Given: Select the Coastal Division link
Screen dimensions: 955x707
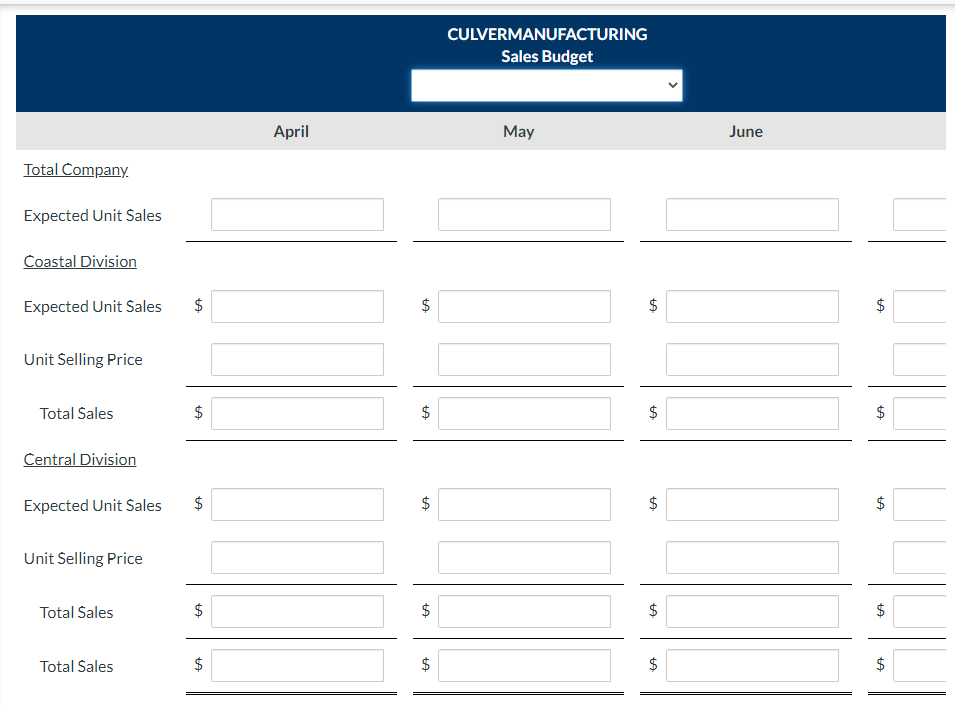Looking at the screenshot, I should pyautogui.click(x=79, y=261).
